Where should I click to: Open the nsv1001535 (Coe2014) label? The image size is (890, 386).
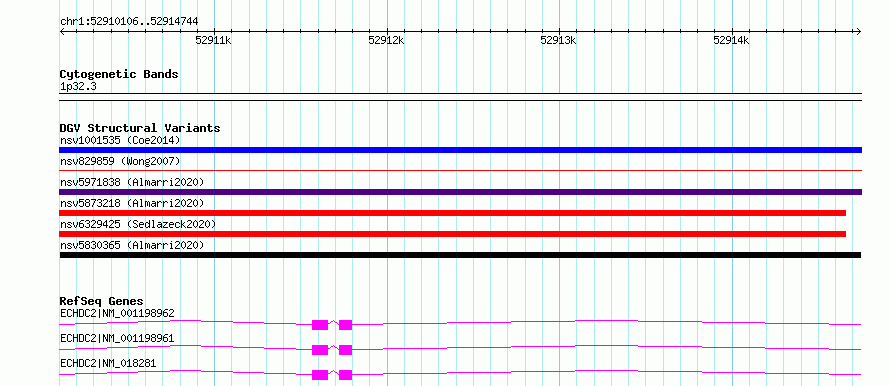[120, 140]
